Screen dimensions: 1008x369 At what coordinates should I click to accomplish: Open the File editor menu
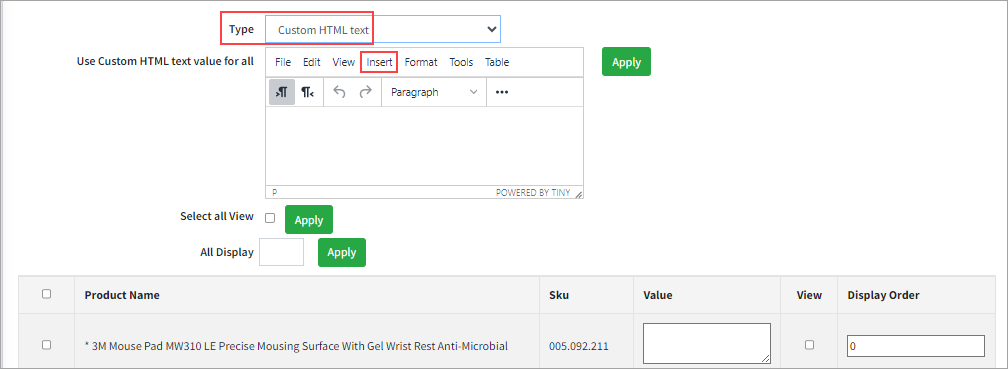coord(283,62)
